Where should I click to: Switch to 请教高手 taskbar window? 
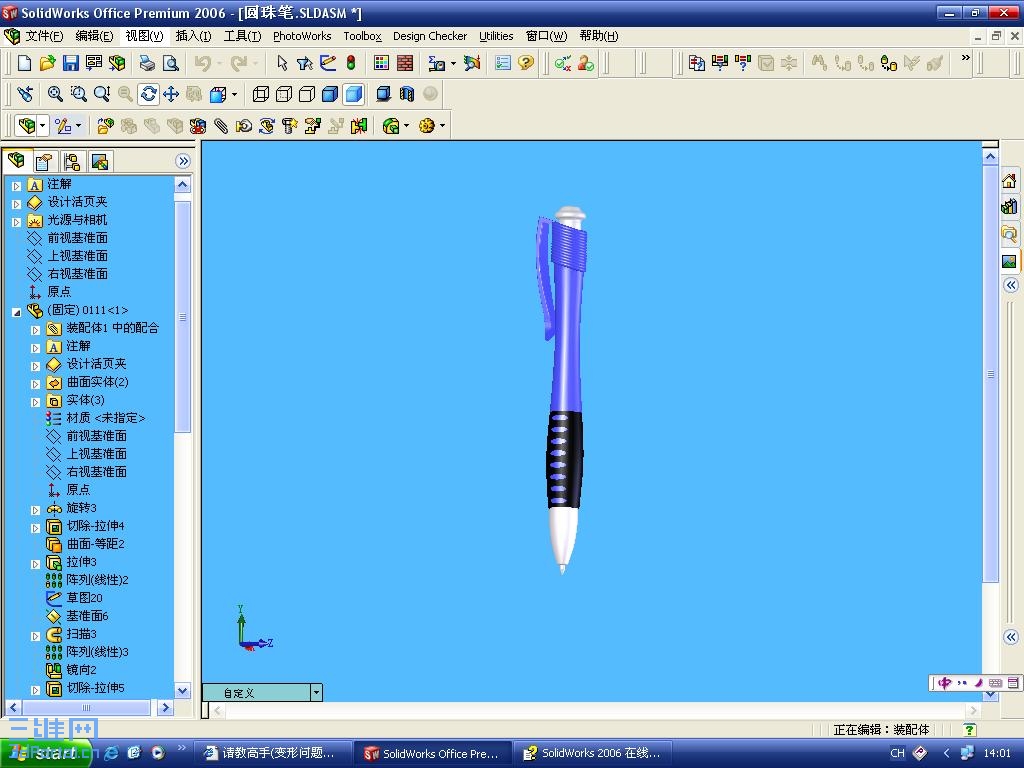[x=272, y=753]
